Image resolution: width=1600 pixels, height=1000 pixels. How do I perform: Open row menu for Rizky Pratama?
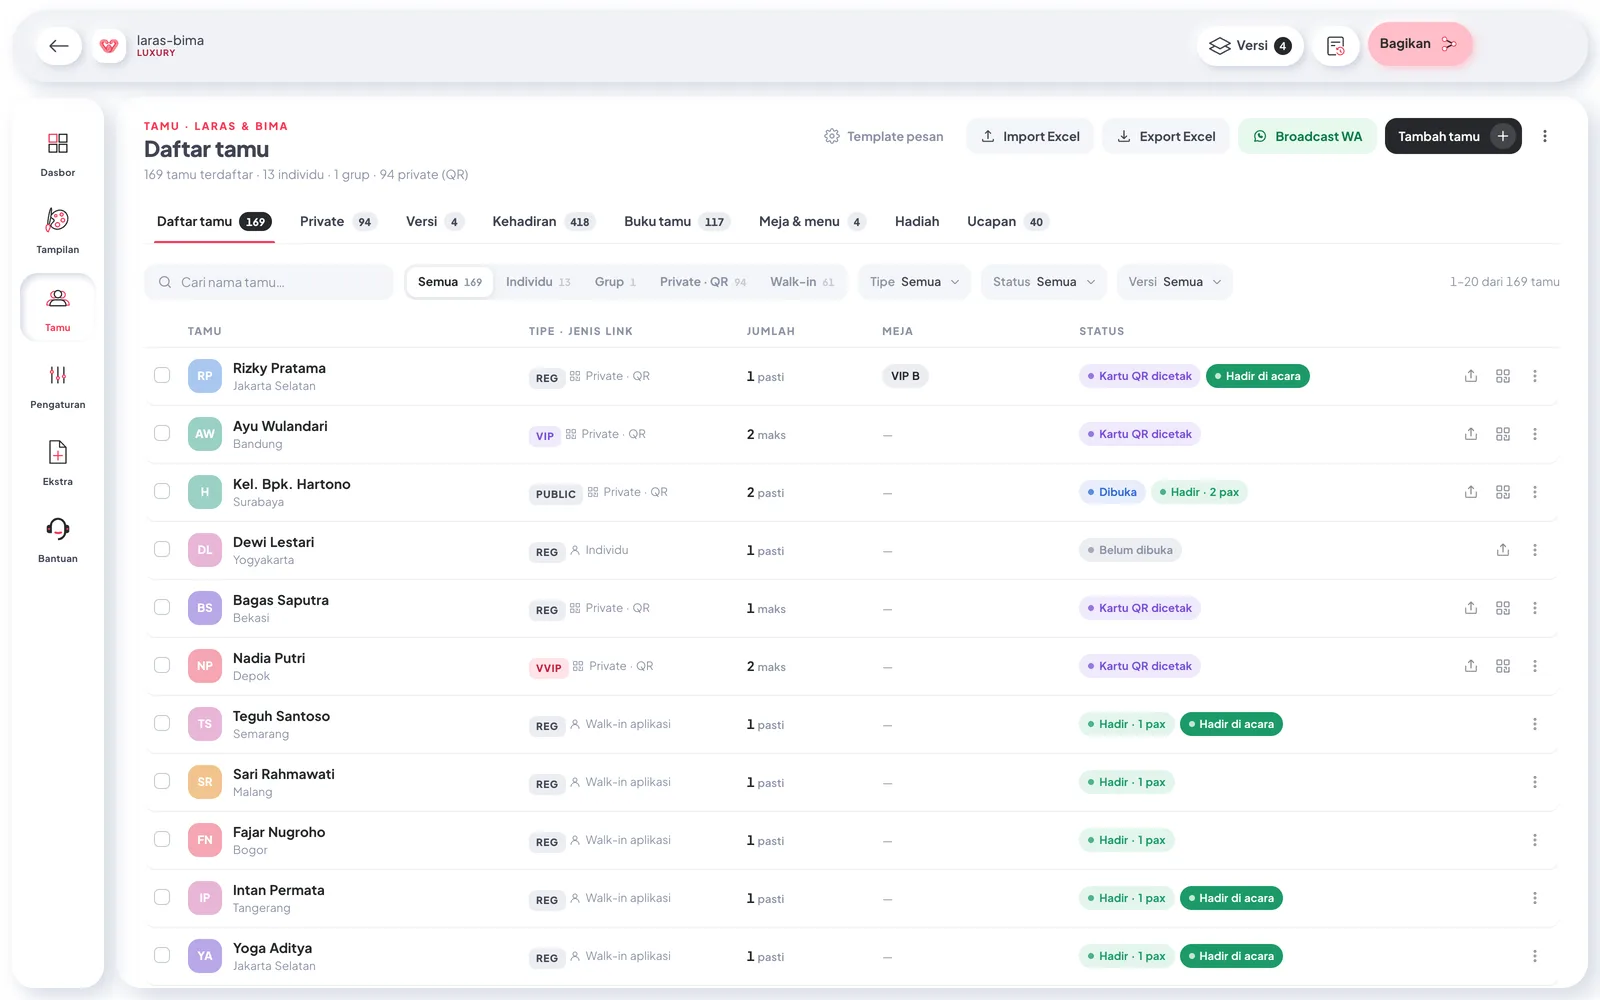(1535, 376)
